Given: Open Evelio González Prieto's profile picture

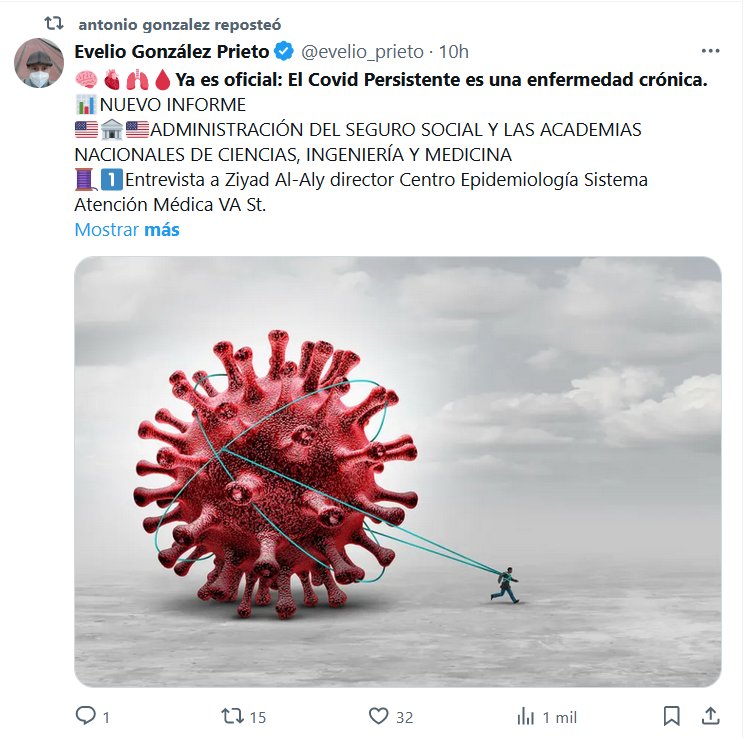Looking at the screenshot, I should pos(39,63).
